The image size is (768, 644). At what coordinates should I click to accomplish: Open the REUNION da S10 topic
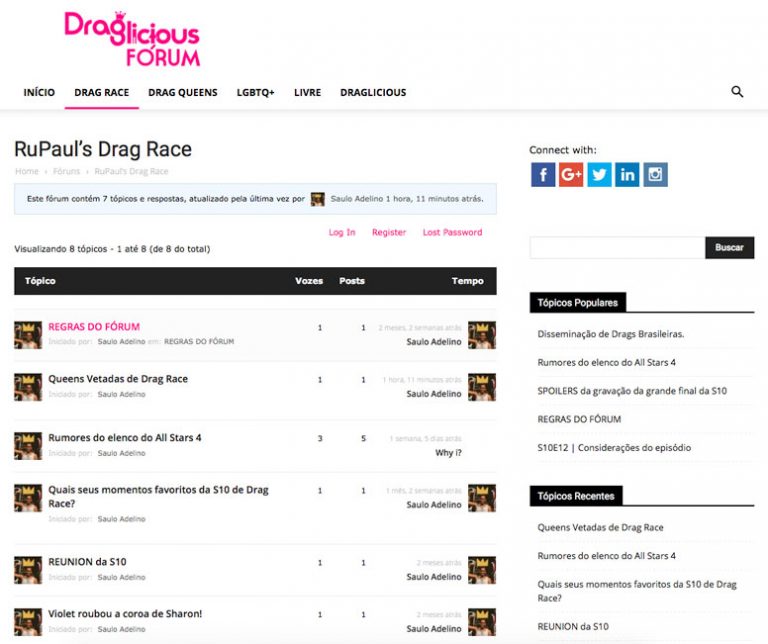click(87, 562)
